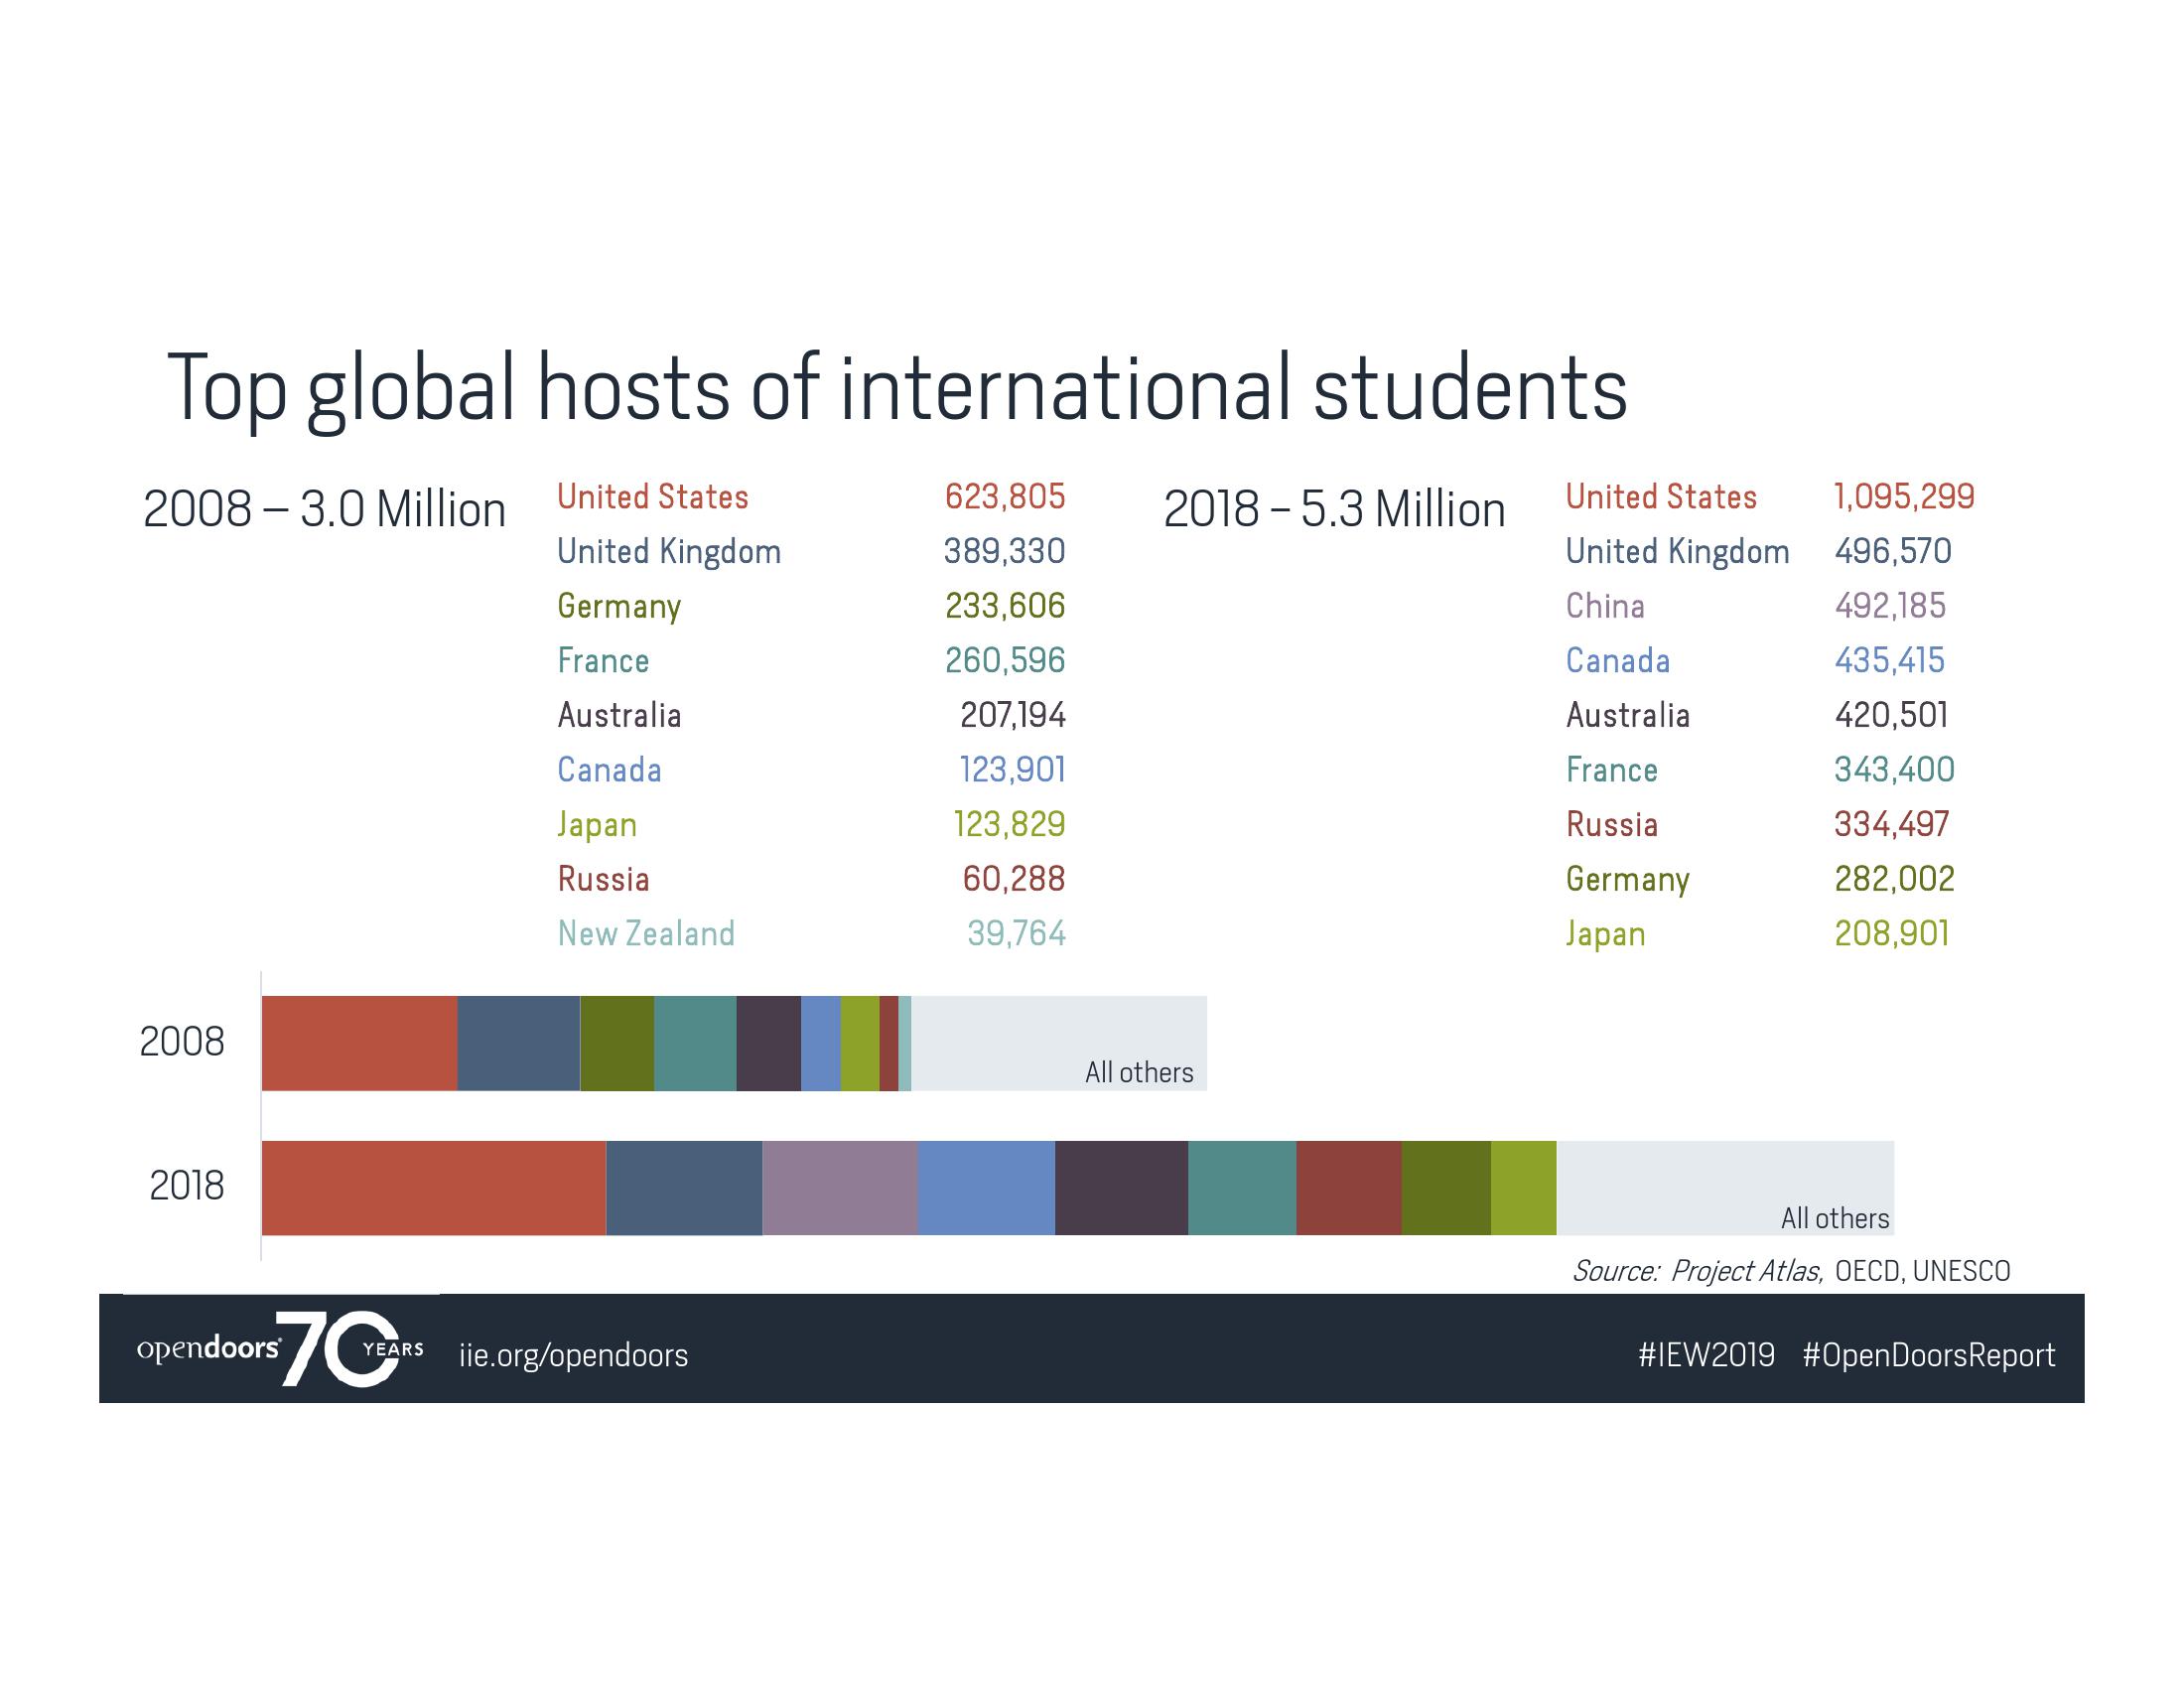This screenshot has width=2184, height=1688.
Task: Click the United States value 1,095,299
Action: click(1904, 497)
